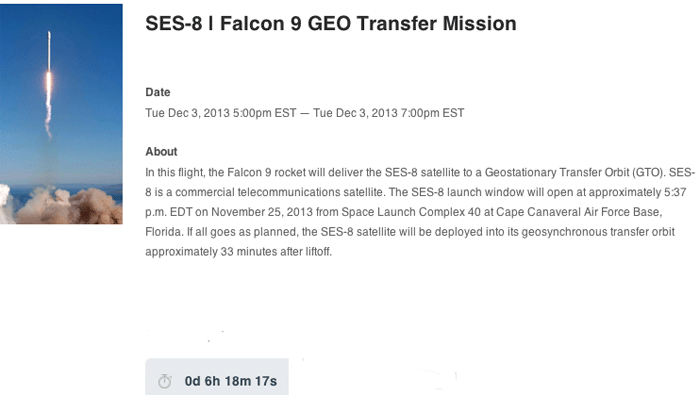Select the start time 5:00pm EST

pos(264,113)
